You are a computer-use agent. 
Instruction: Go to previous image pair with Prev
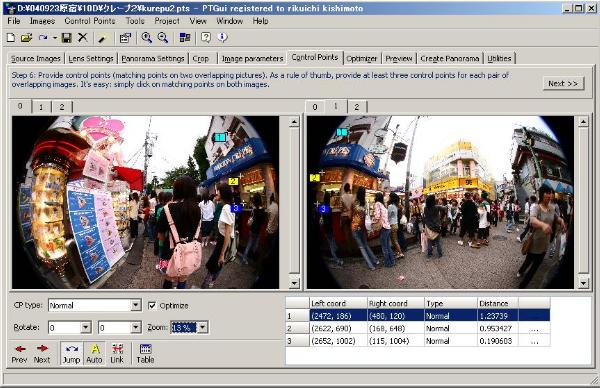pyautogui.click(x=20, y=354)
